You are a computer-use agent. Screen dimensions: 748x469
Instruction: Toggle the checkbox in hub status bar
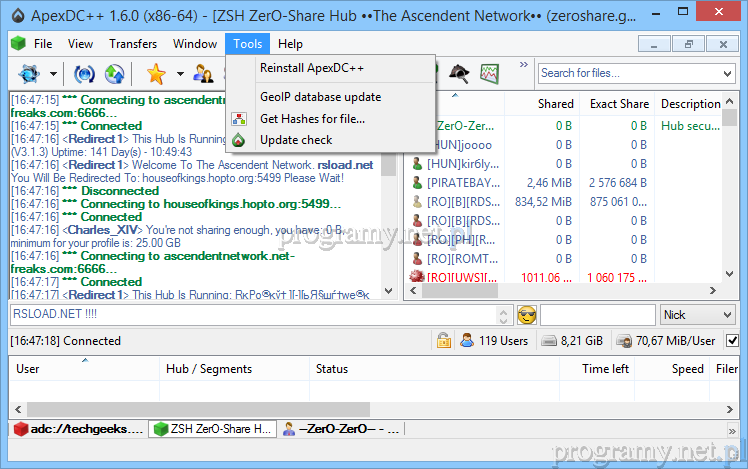pos(732,341)
